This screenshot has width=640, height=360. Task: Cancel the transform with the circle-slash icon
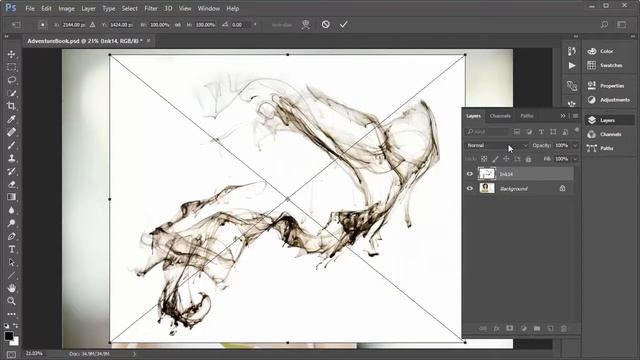(x=325, y=24)
